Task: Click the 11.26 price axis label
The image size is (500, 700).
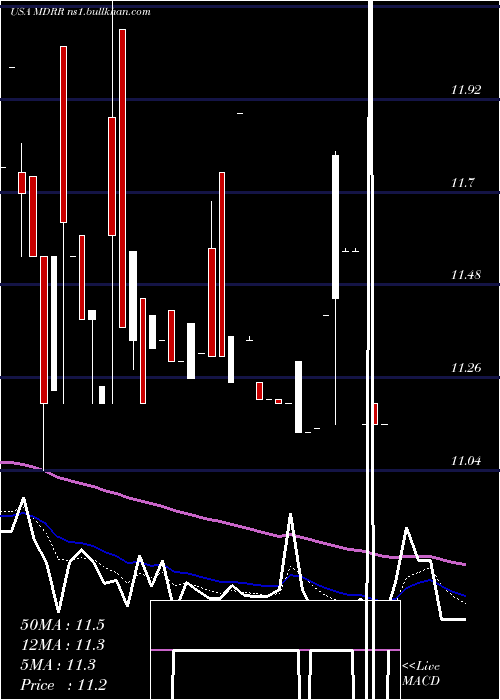Action: 466,368
